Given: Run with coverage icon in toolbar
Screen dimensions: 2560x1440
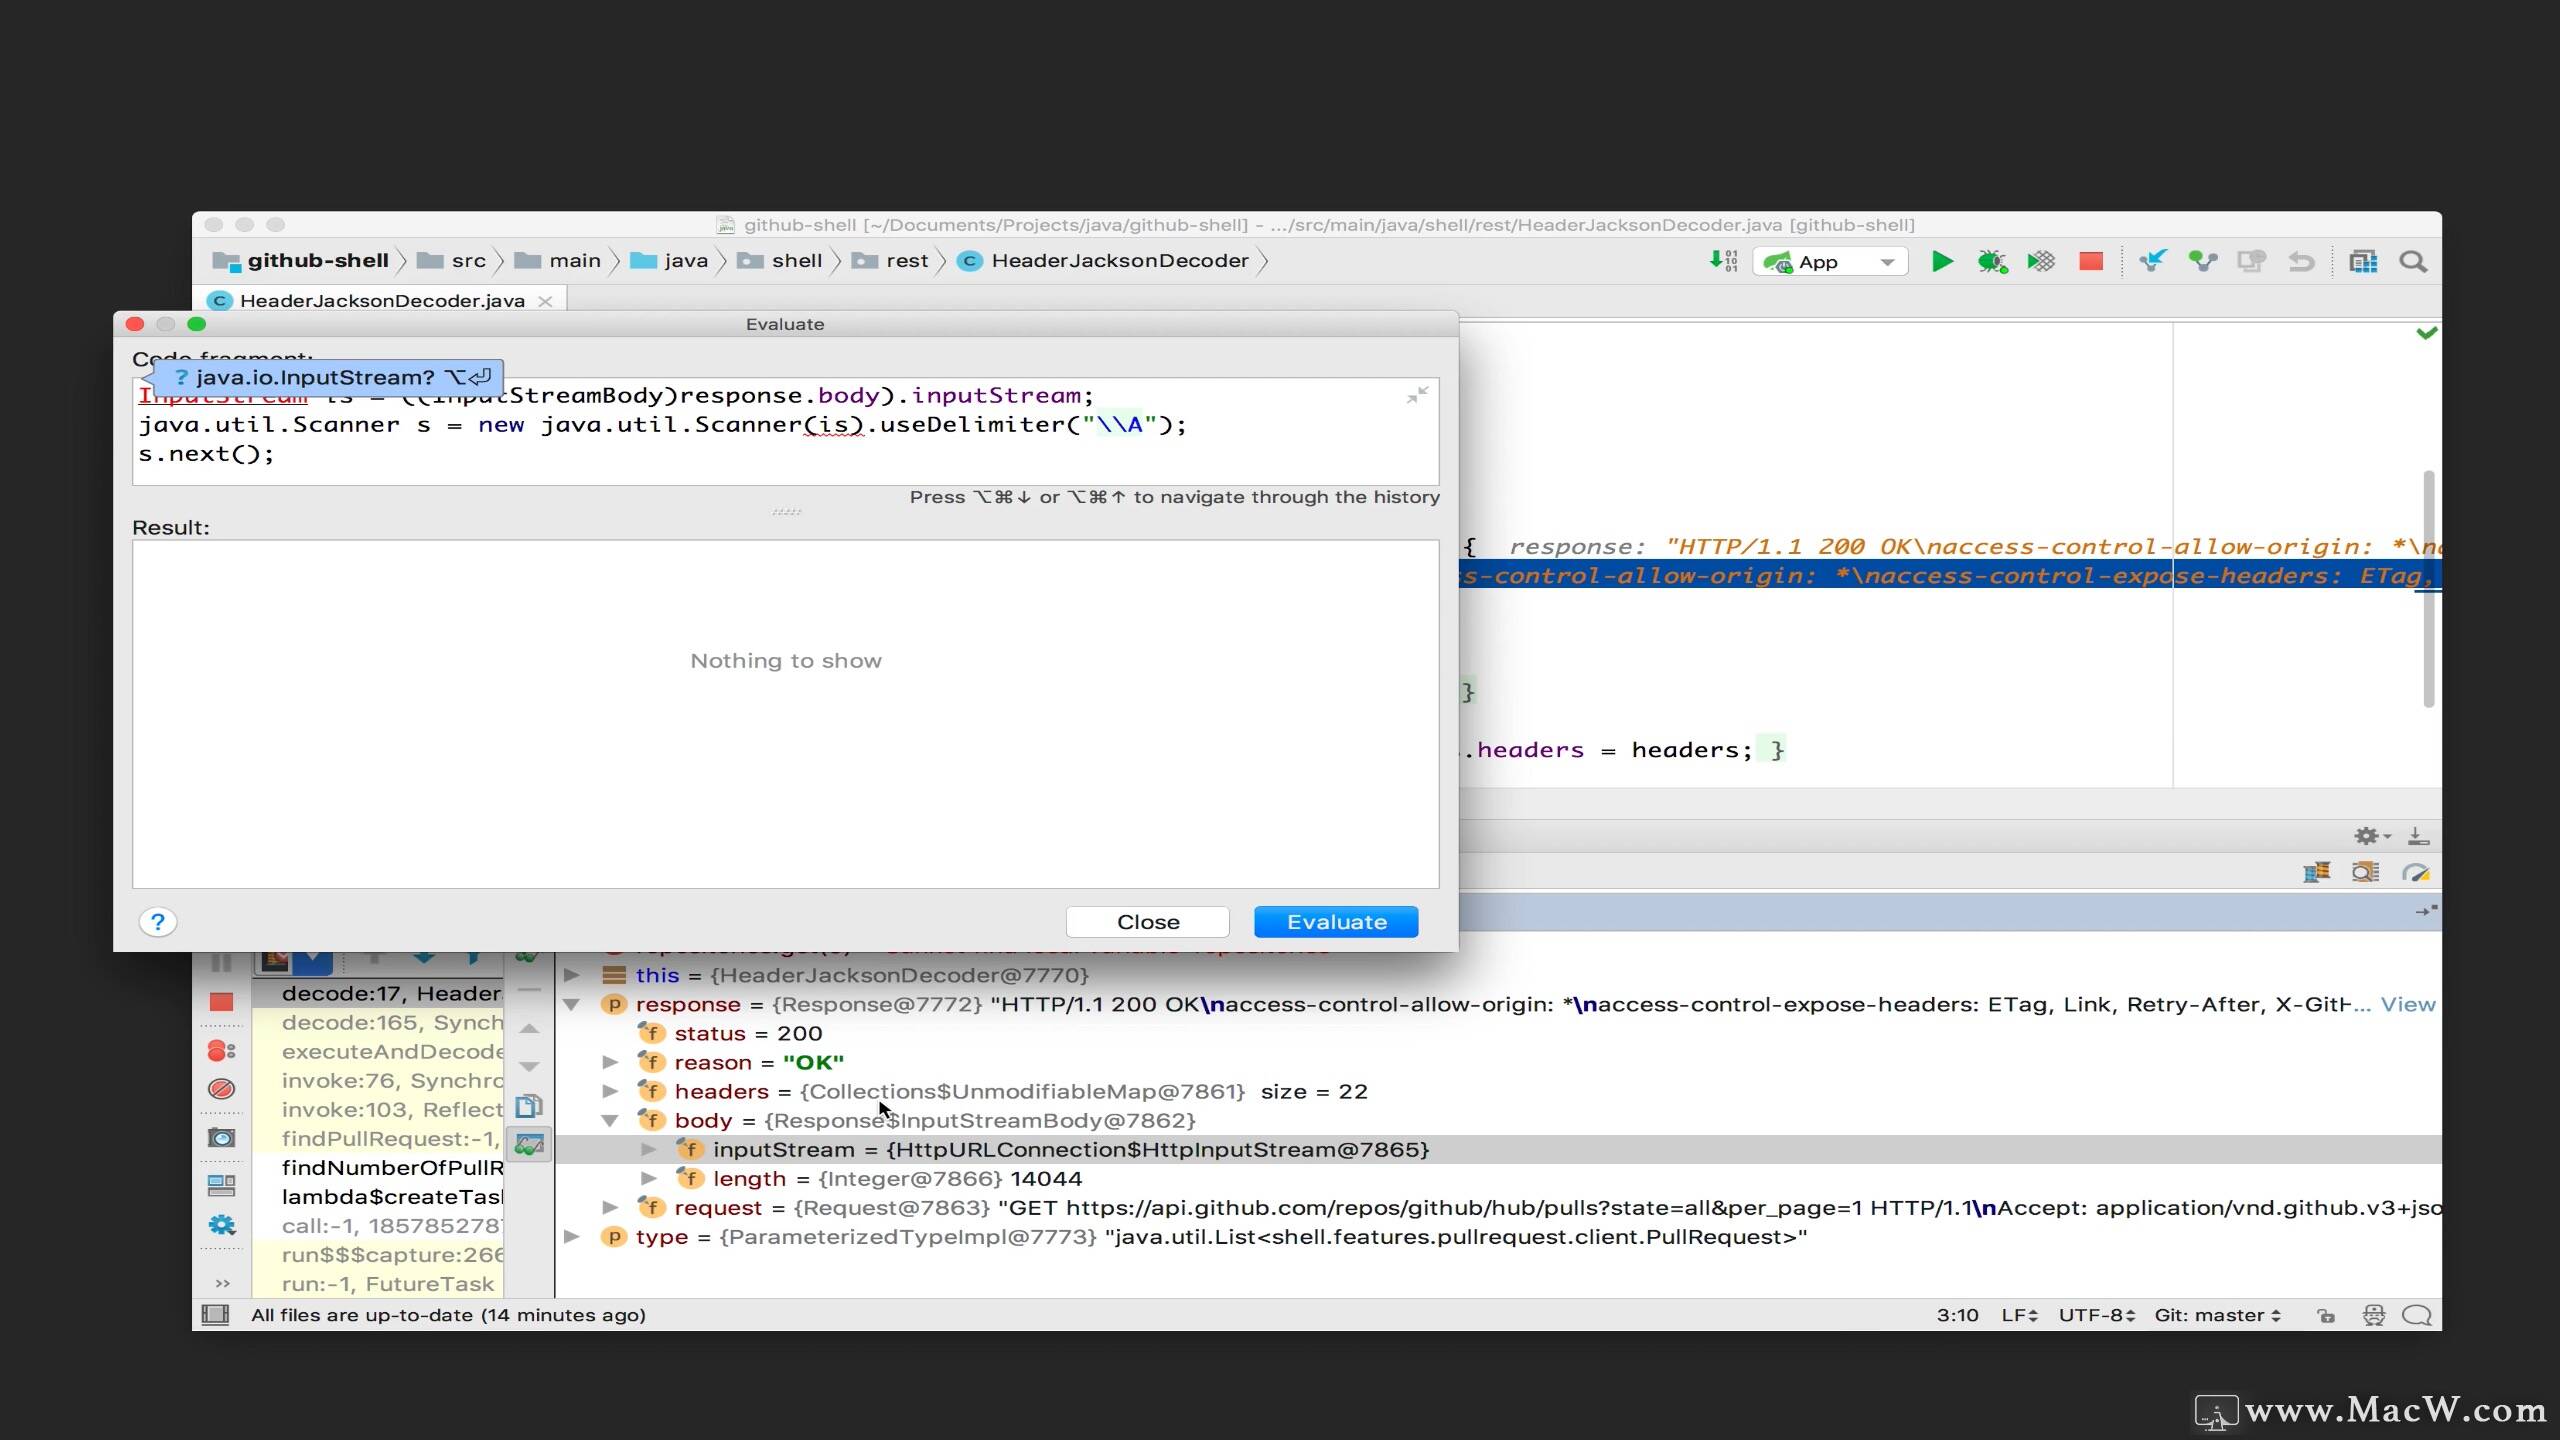Looking at the screenshot, I should click(2041, 261).
